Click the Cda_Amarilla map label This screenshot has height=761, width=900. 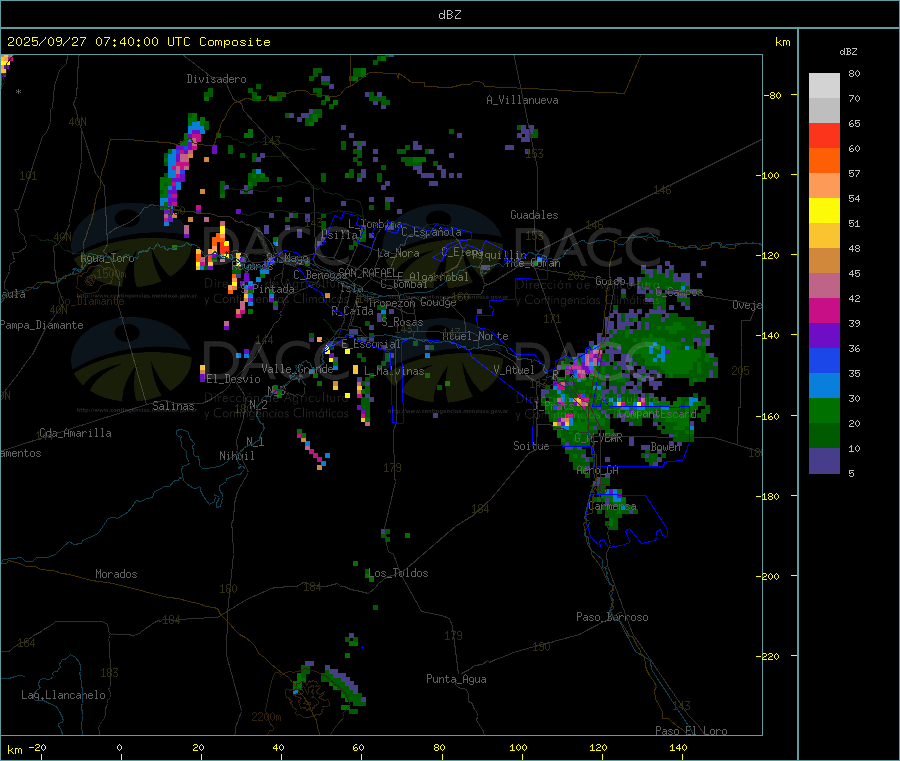(75, 433)
